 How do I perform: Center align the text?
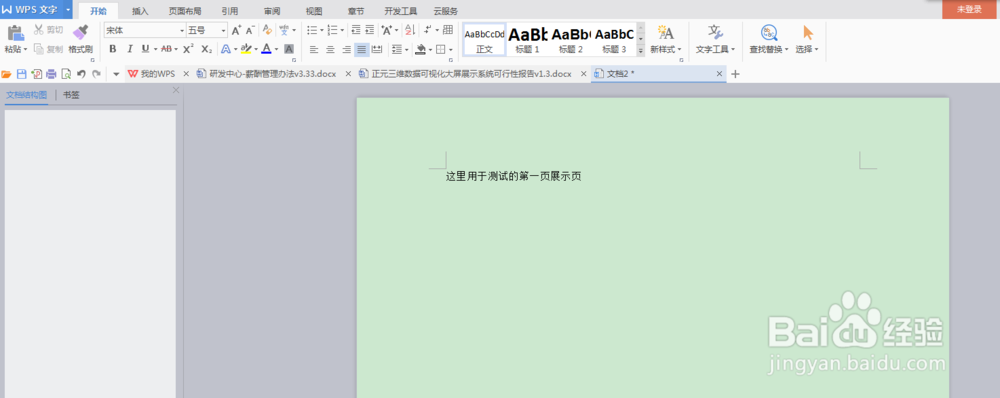point(330,49)
